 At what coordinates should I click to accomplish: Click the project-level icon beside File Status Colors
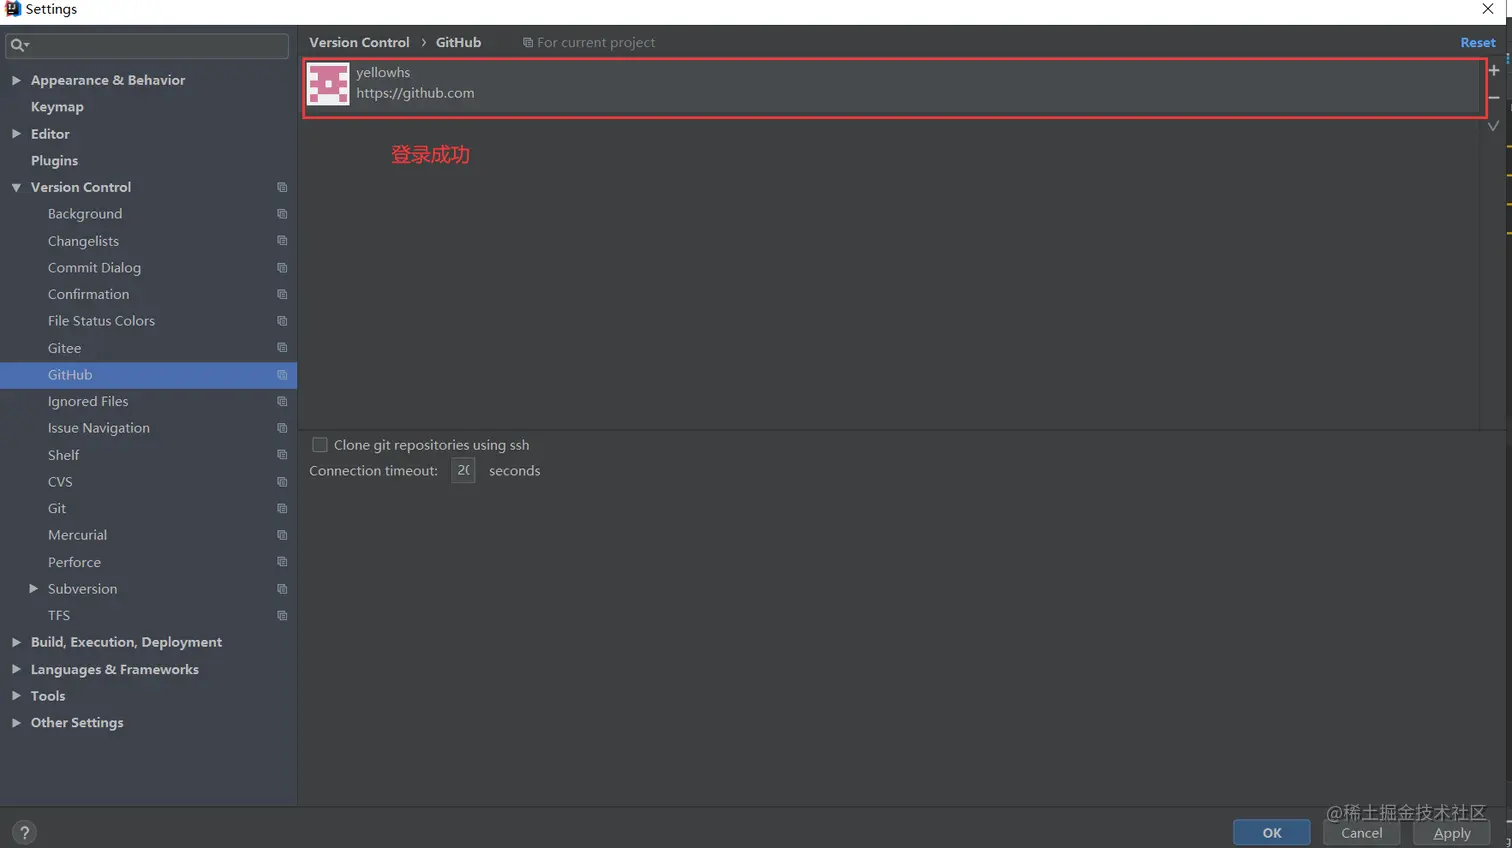pyautogui.click(x=282, y=321)
